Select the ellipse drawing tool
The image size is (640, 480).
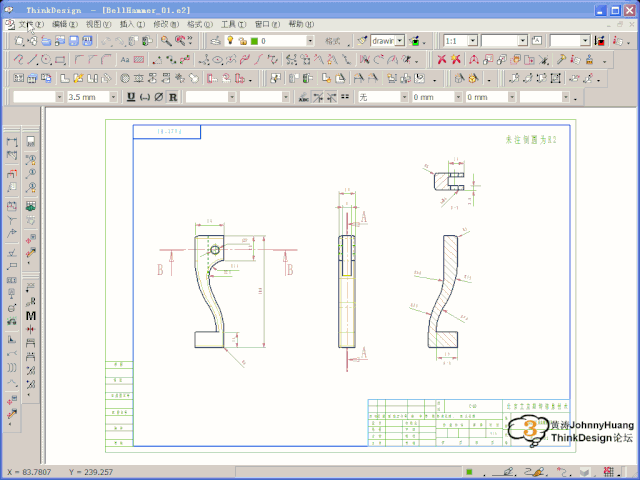(218, 60)
